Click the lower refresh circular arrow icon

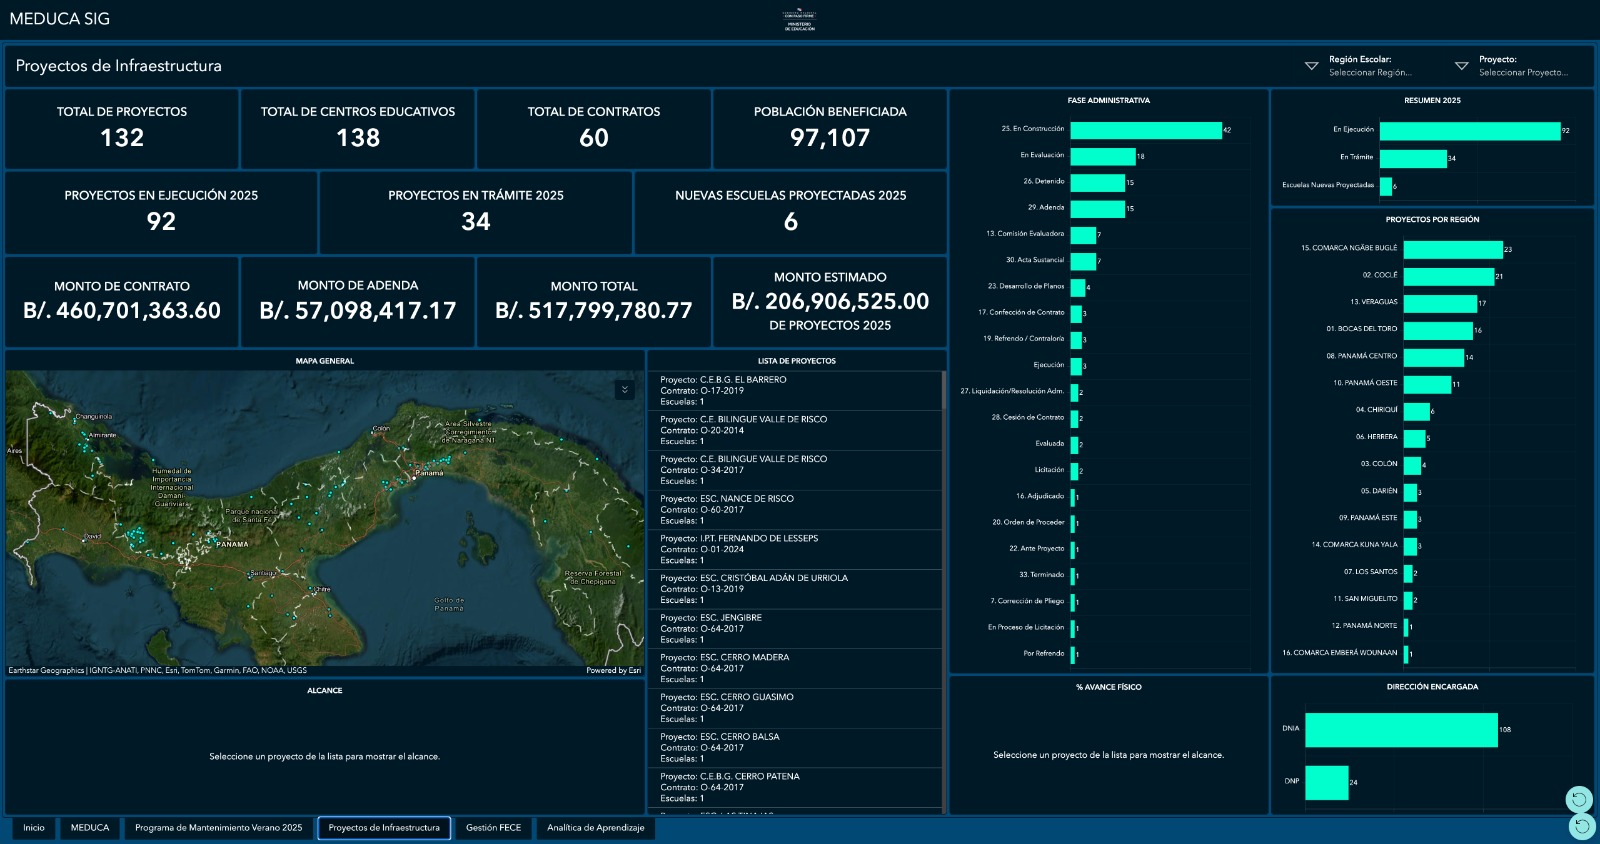coord(1581,826)
